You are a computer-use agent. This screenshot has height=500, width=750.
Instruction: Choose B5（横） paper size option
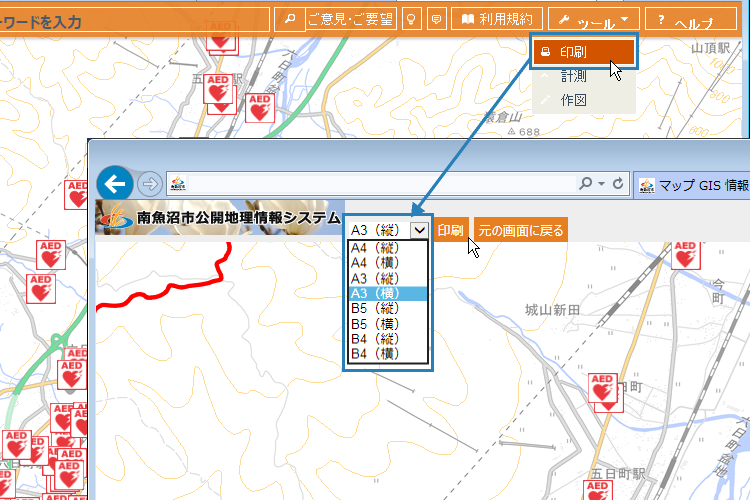pyautogui.click(x=387, y=324)
